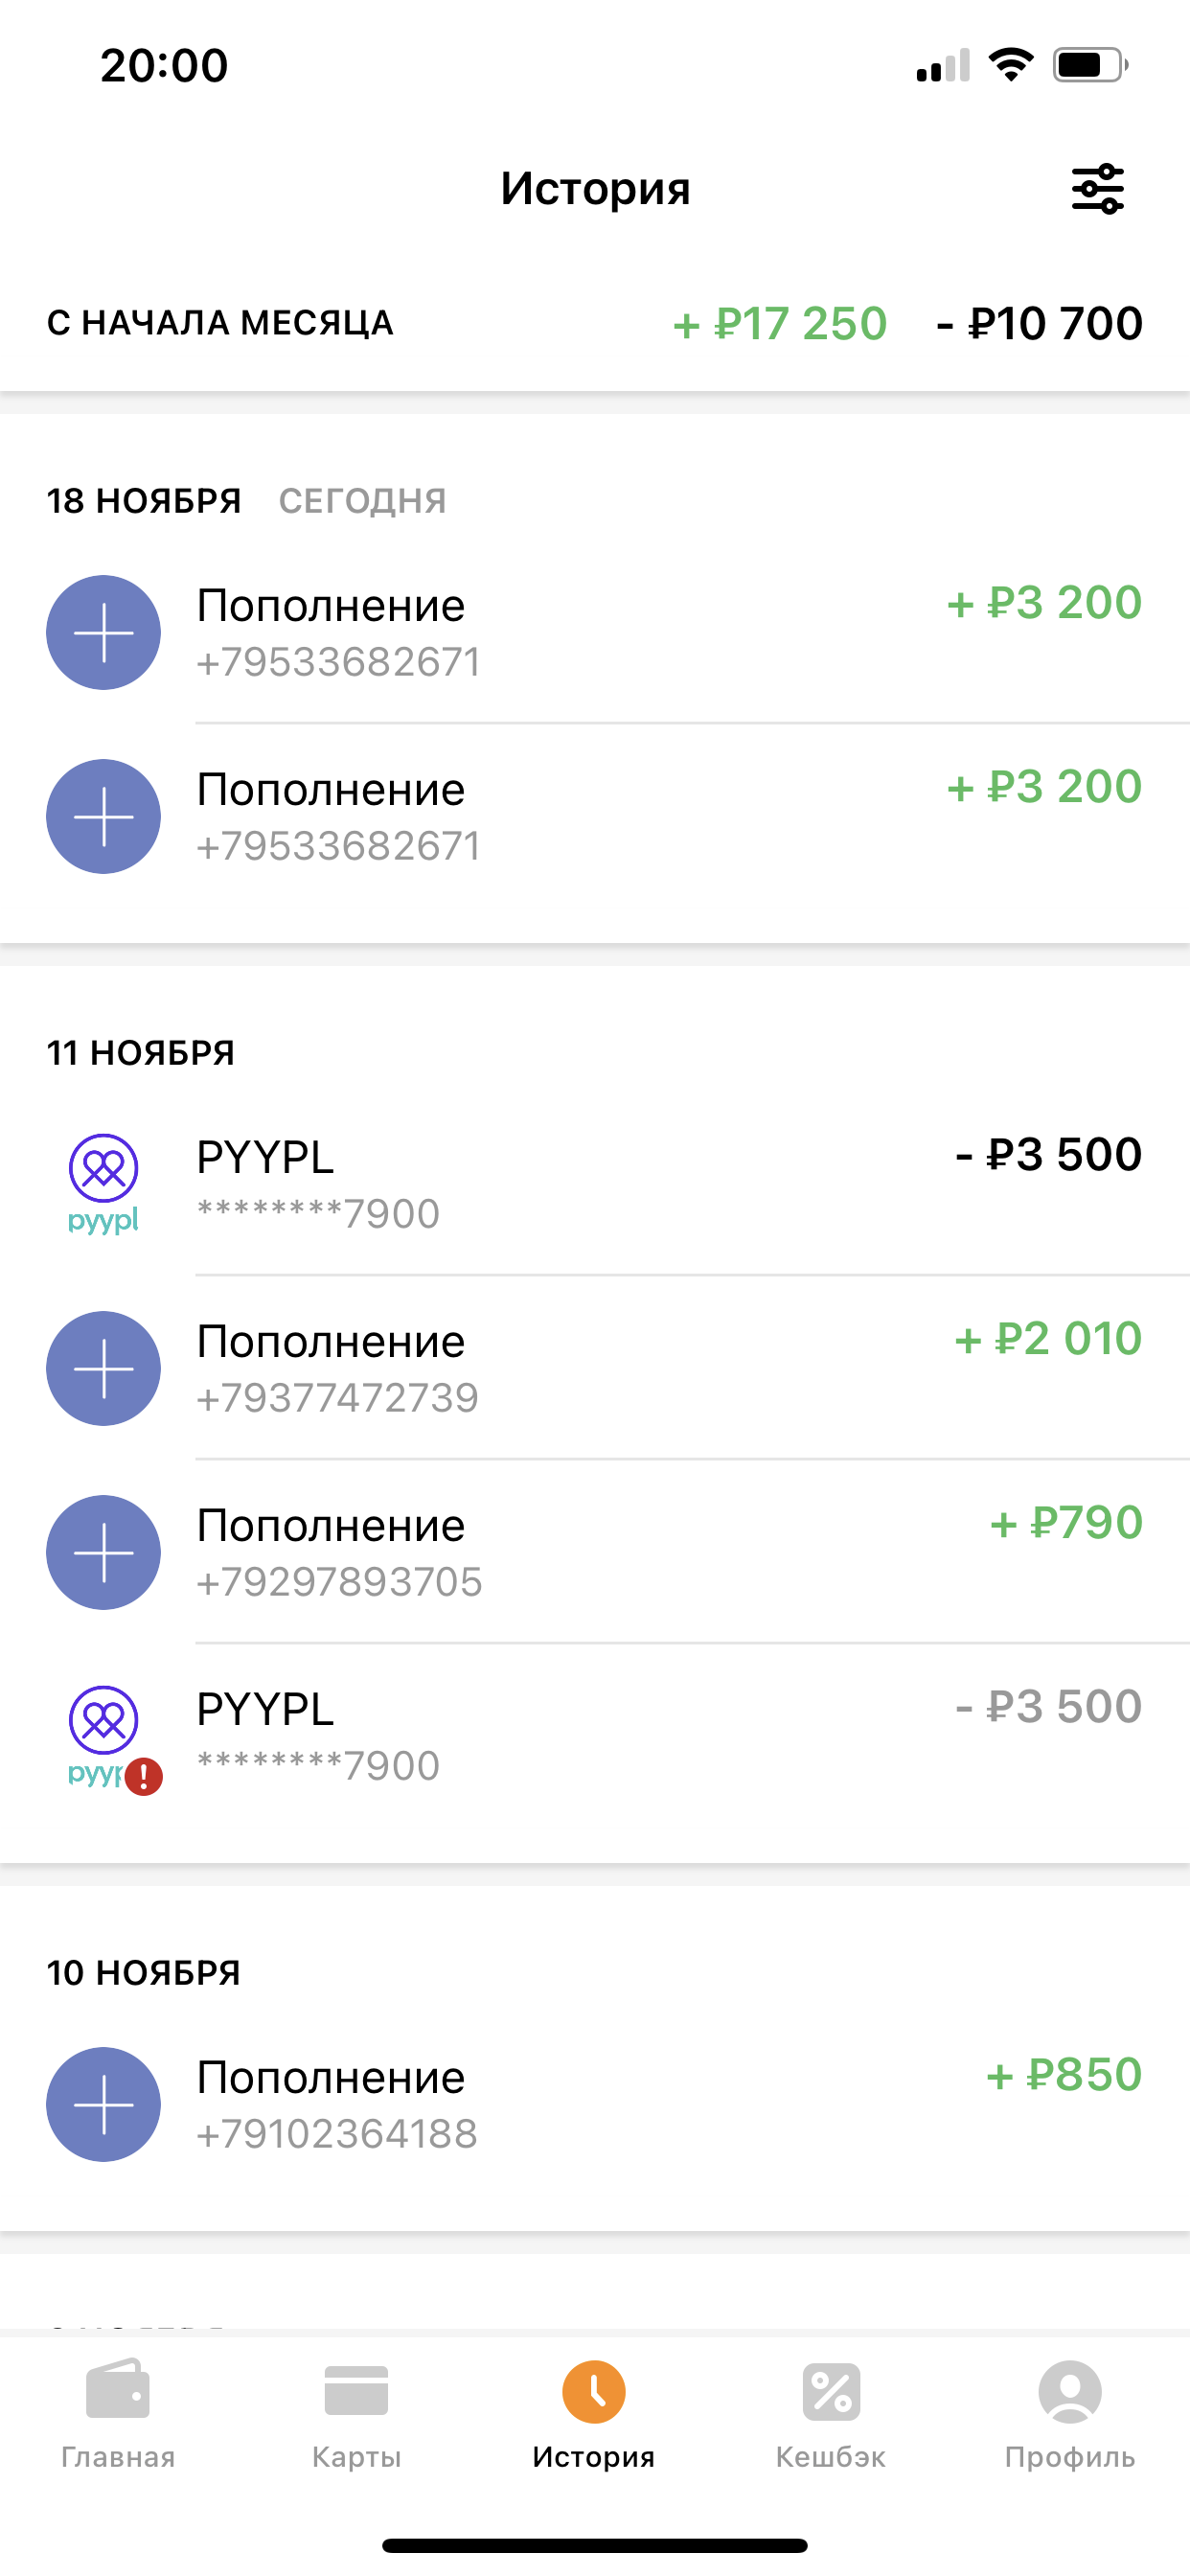The image size is (1190, 2576).
Task: Tap the red error badge on failed PYYPL payment
Action: point(144,1776)
